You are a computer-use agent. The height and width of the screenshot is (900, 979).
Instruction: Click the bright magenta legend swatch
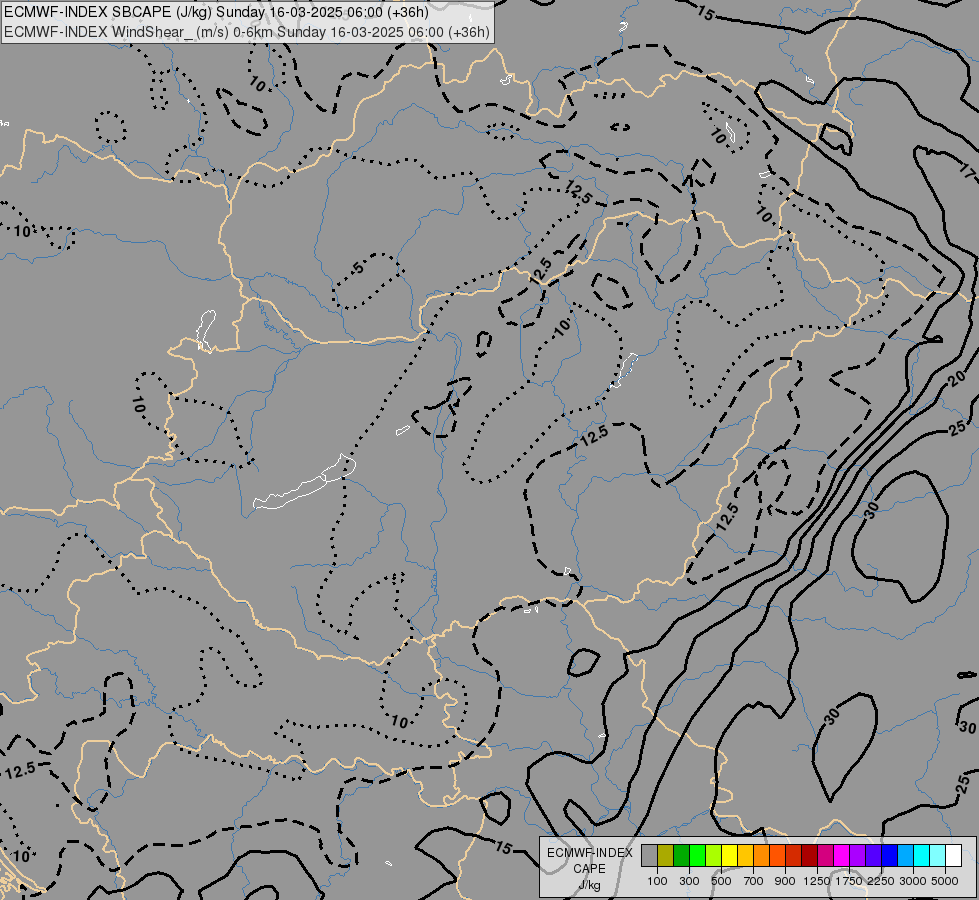pos(842,855)
